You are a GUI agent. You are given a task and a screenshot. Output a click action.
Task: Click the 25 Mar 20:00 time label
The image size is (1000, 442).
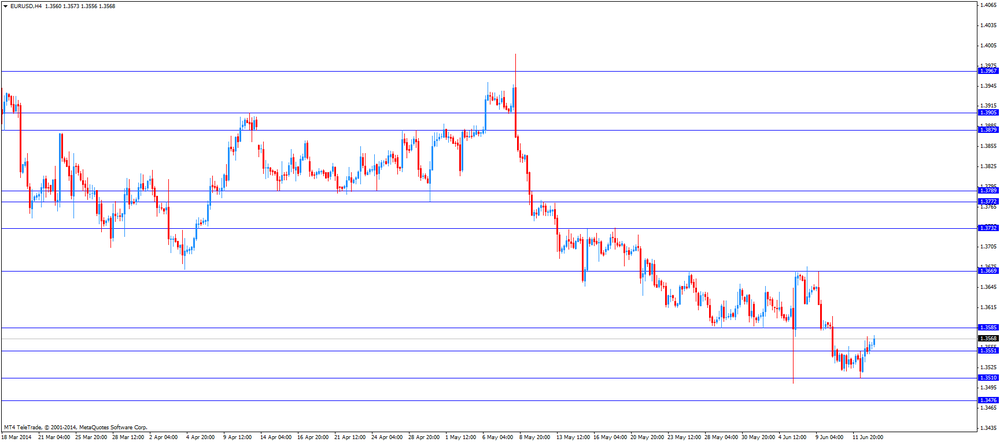tap(91, 438)
